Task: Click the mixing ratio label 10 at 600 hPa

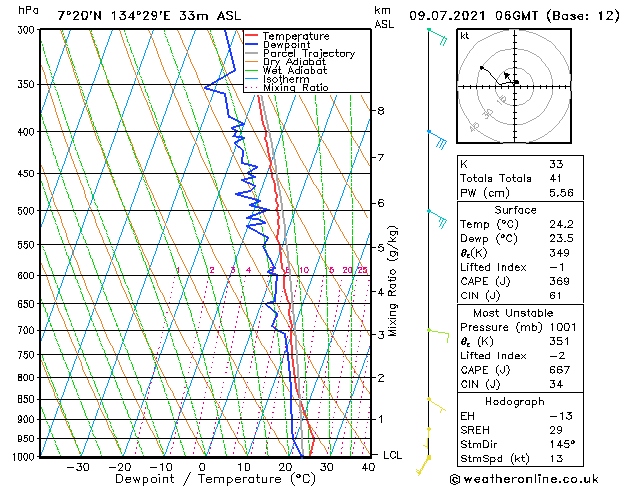Action: 304,270
